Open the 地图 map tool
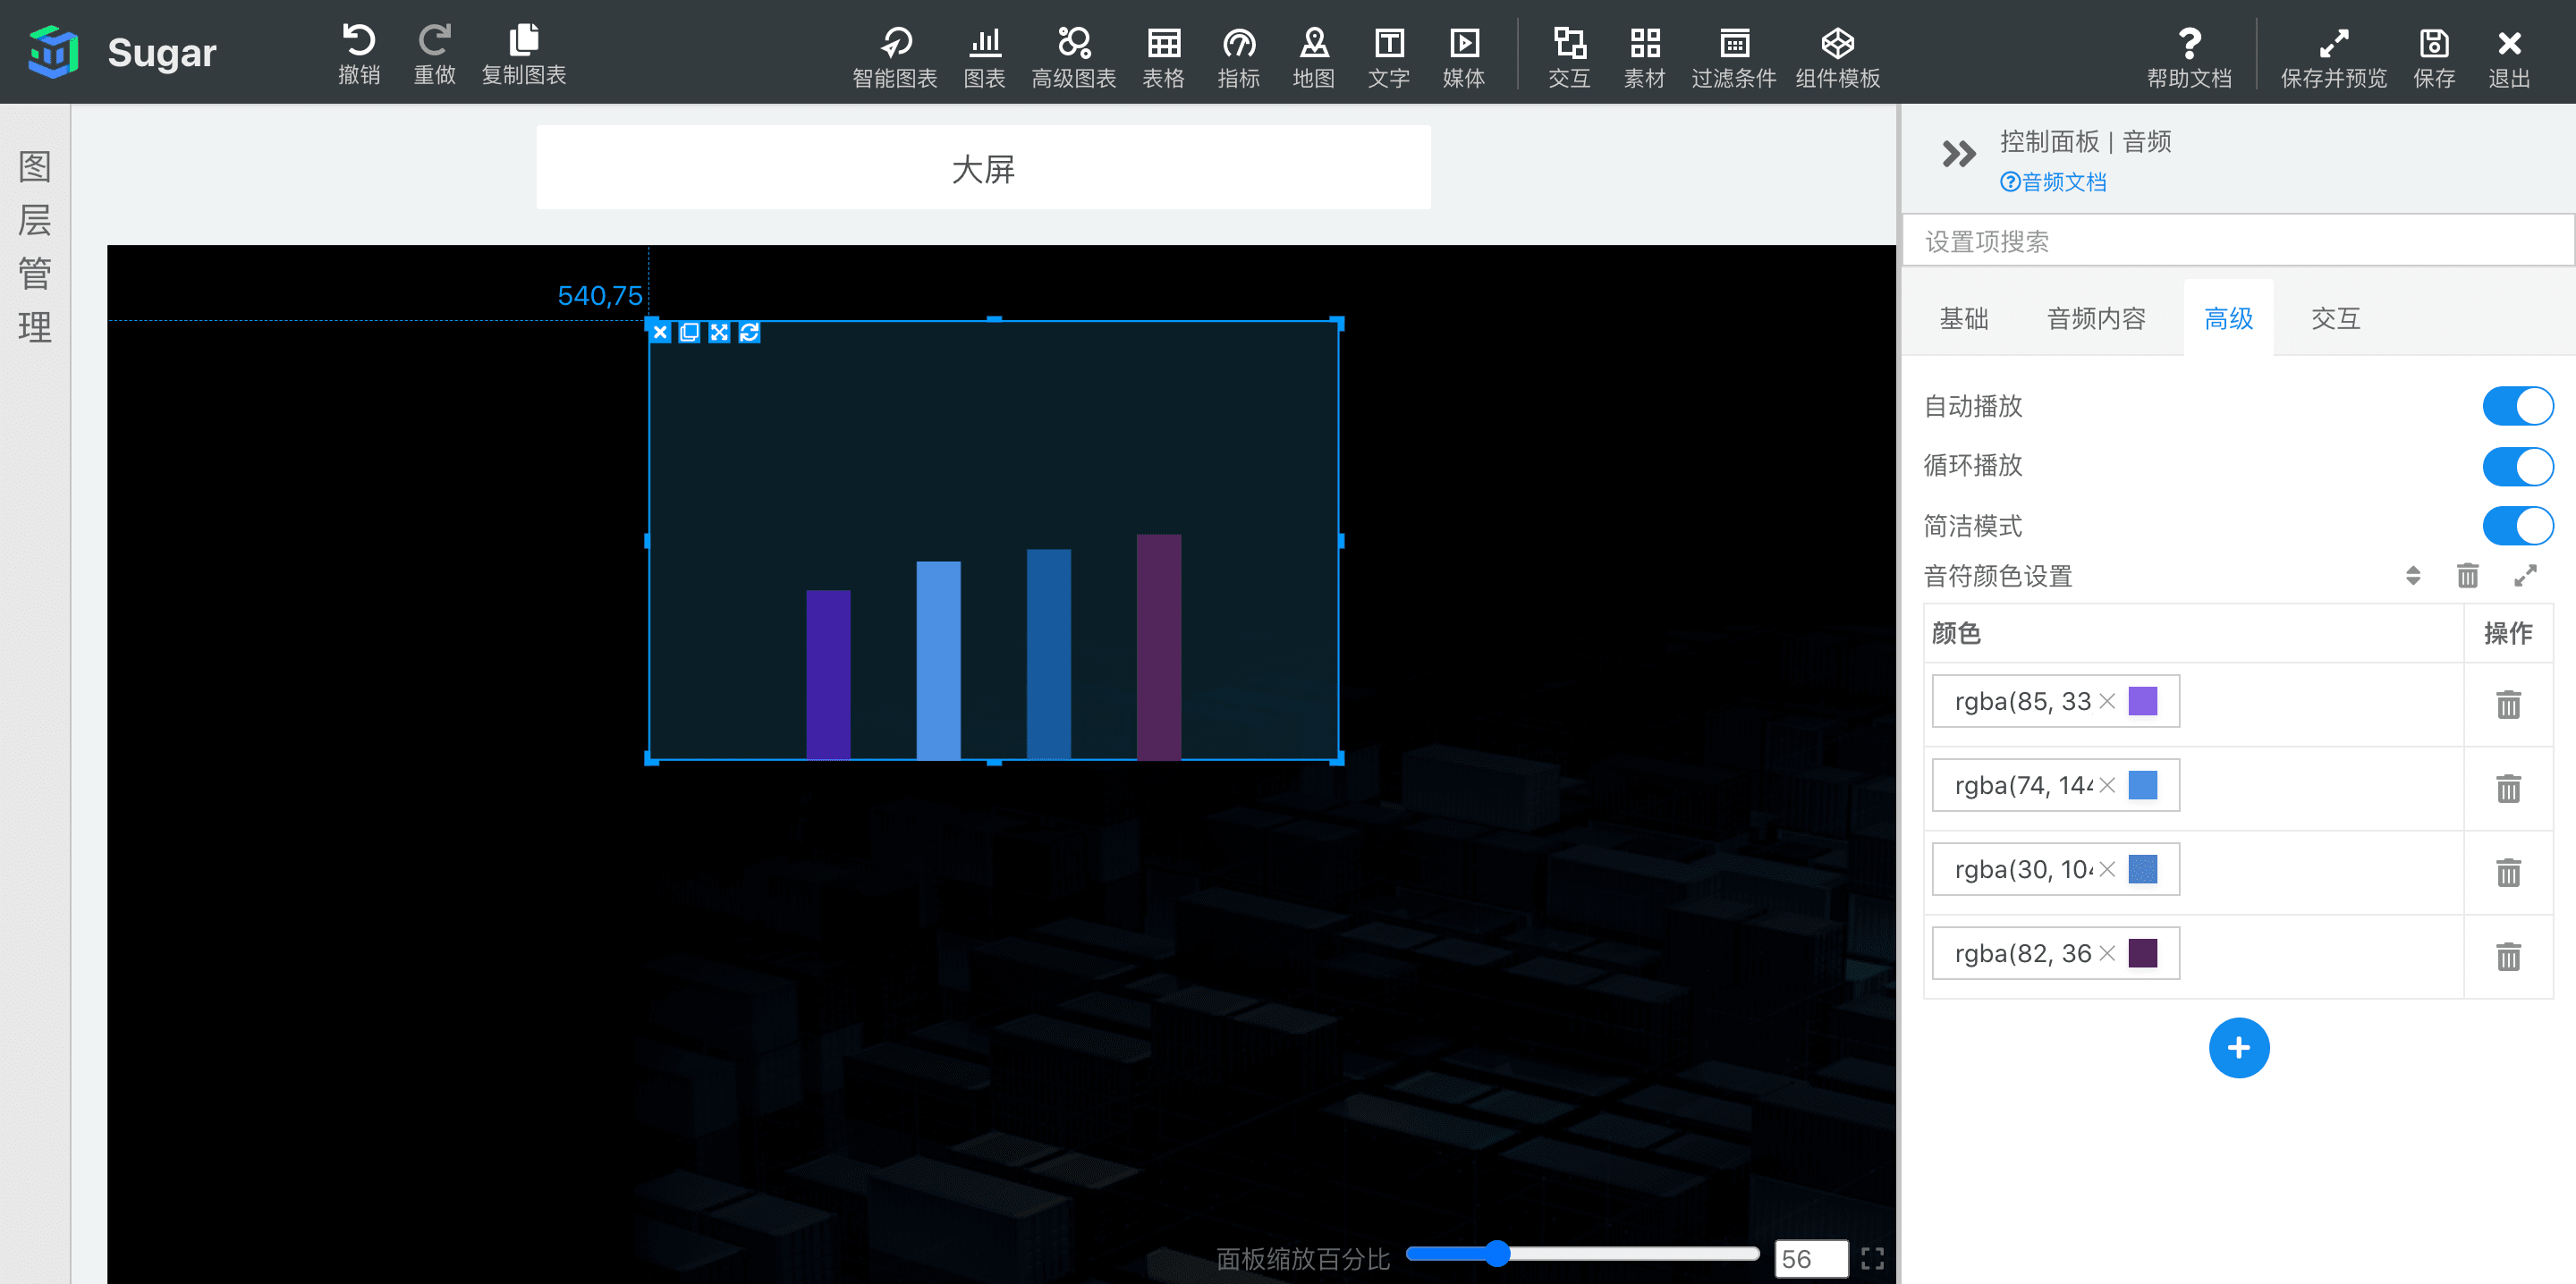Screen dimensions: 2576x1284 click(x=1313, y=57)
